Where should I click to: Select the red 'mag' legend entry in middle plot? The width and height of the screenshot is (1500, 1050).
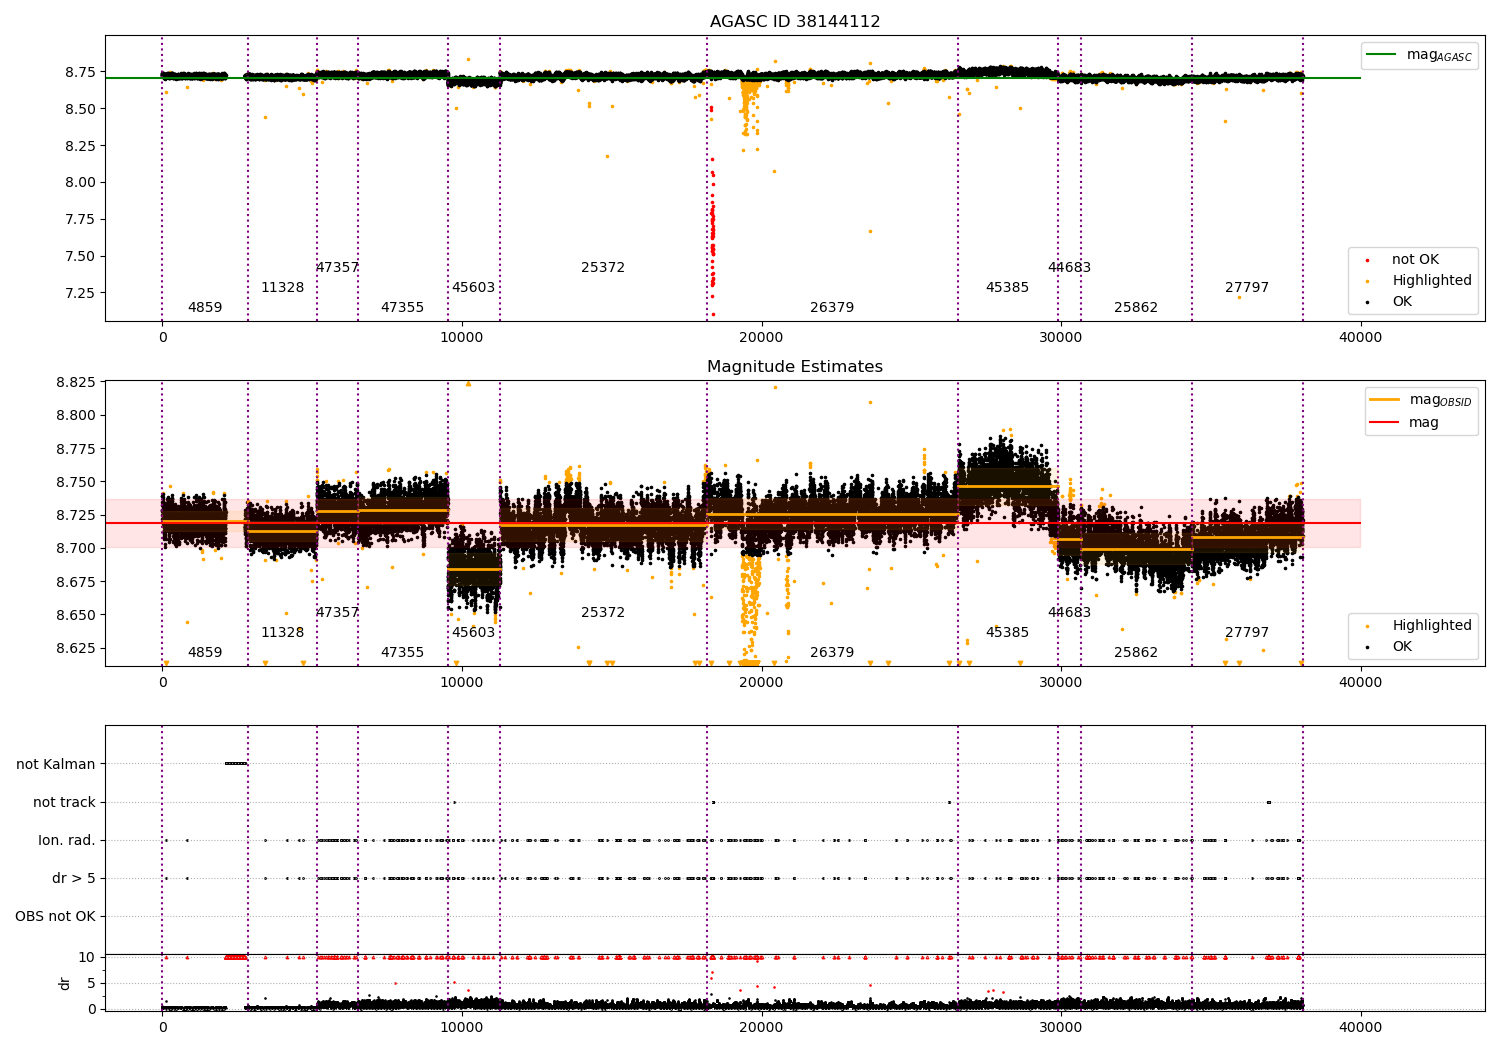pos(1405,423)
